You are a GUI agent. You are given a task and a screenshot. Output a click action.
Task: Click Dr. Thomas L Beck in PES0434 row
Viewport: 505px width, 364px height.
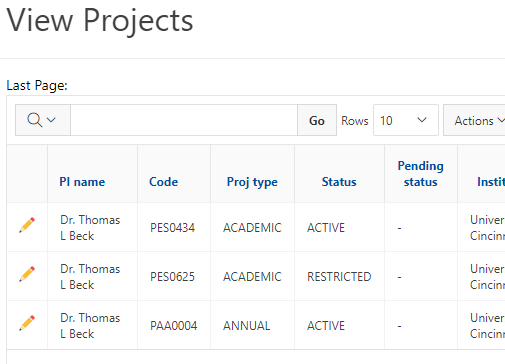[90, 228]
